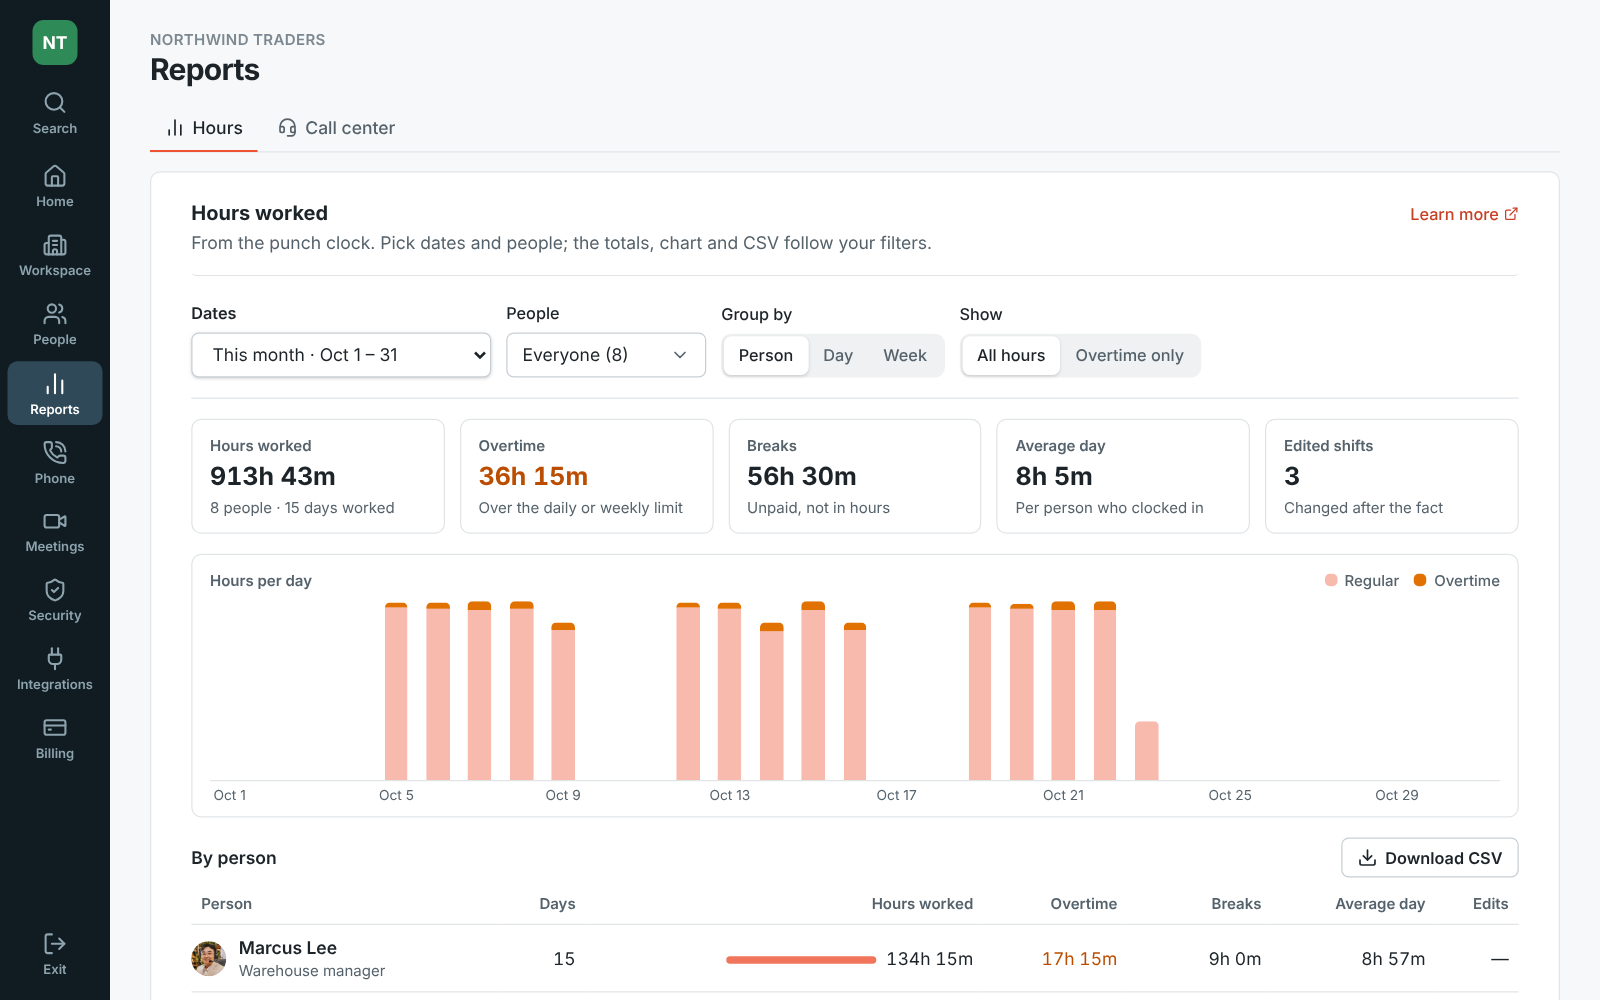Click the NT workspace logo
The image size is (1600, 1000).
click(55, 43)
